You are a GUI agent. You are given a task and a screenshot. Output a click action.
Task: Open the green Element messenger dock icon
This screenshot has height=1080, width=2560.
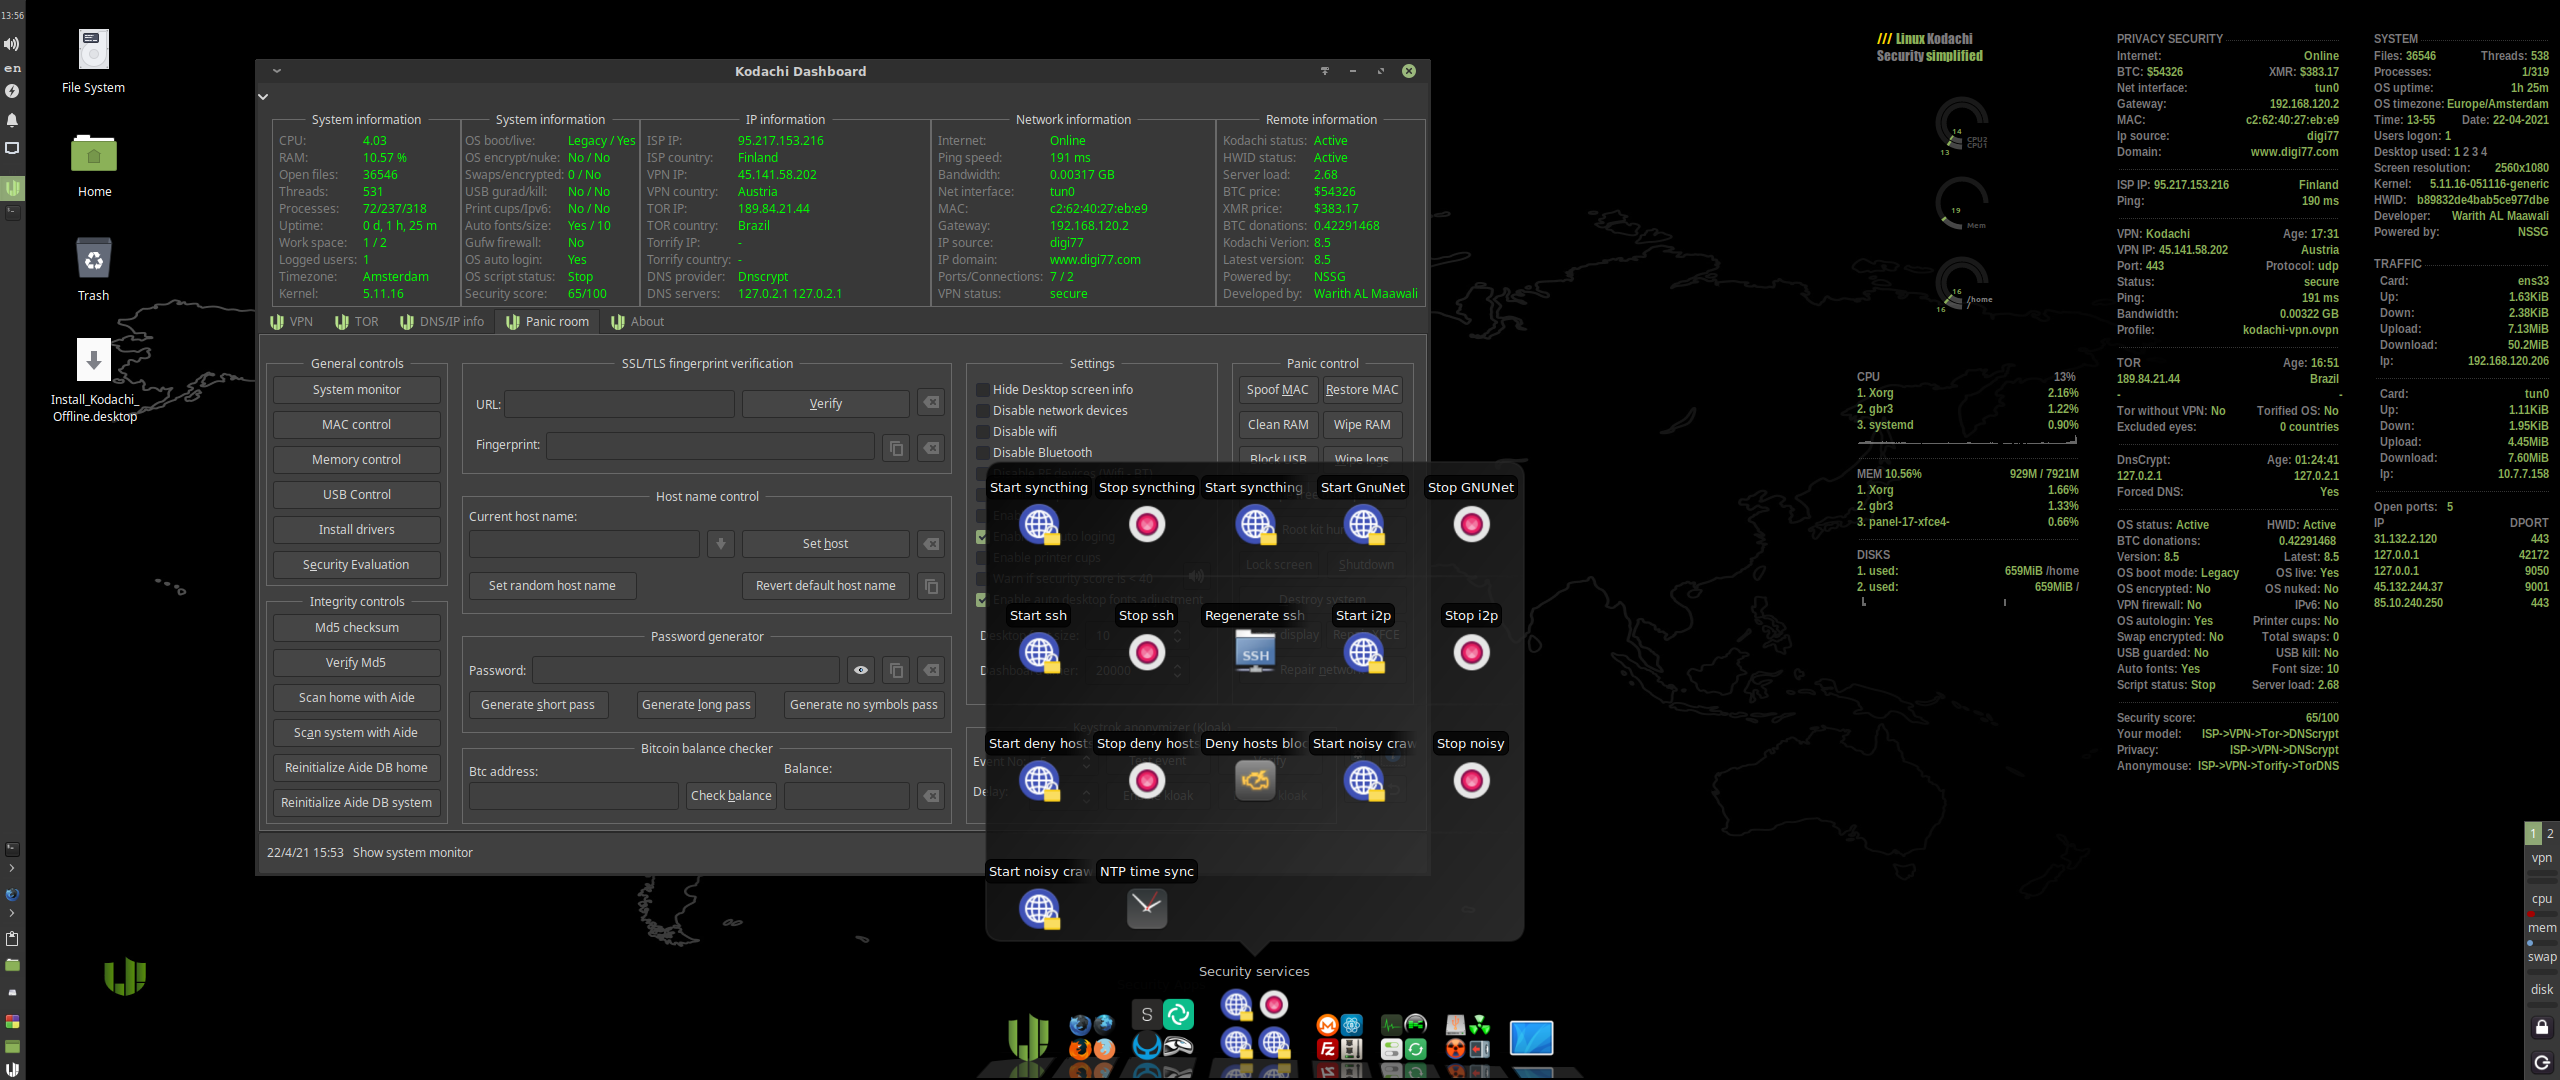[1179, 1014]
